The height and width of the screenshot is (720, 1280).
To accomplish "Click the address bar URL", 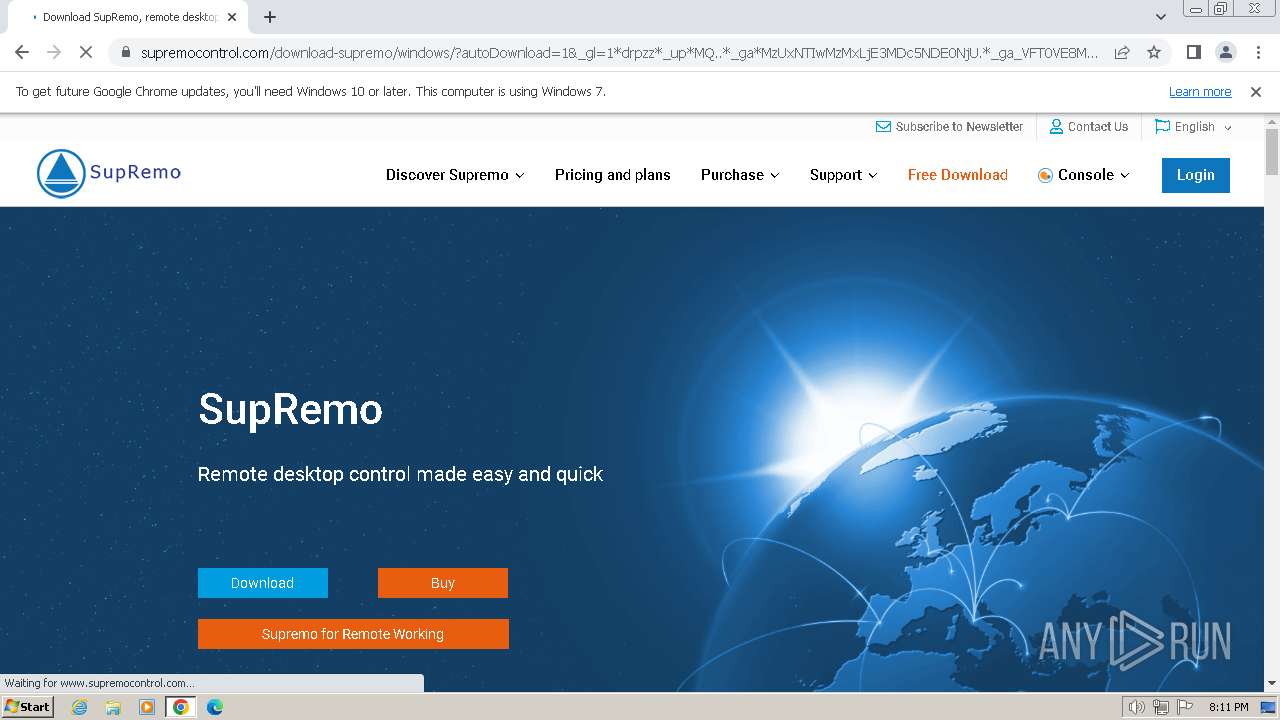I will [x=620, y=53].
